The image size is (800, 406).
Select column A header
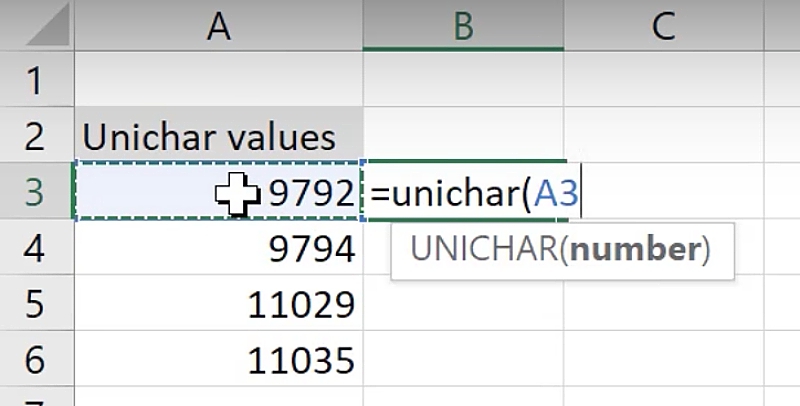[x=218, y=27]
